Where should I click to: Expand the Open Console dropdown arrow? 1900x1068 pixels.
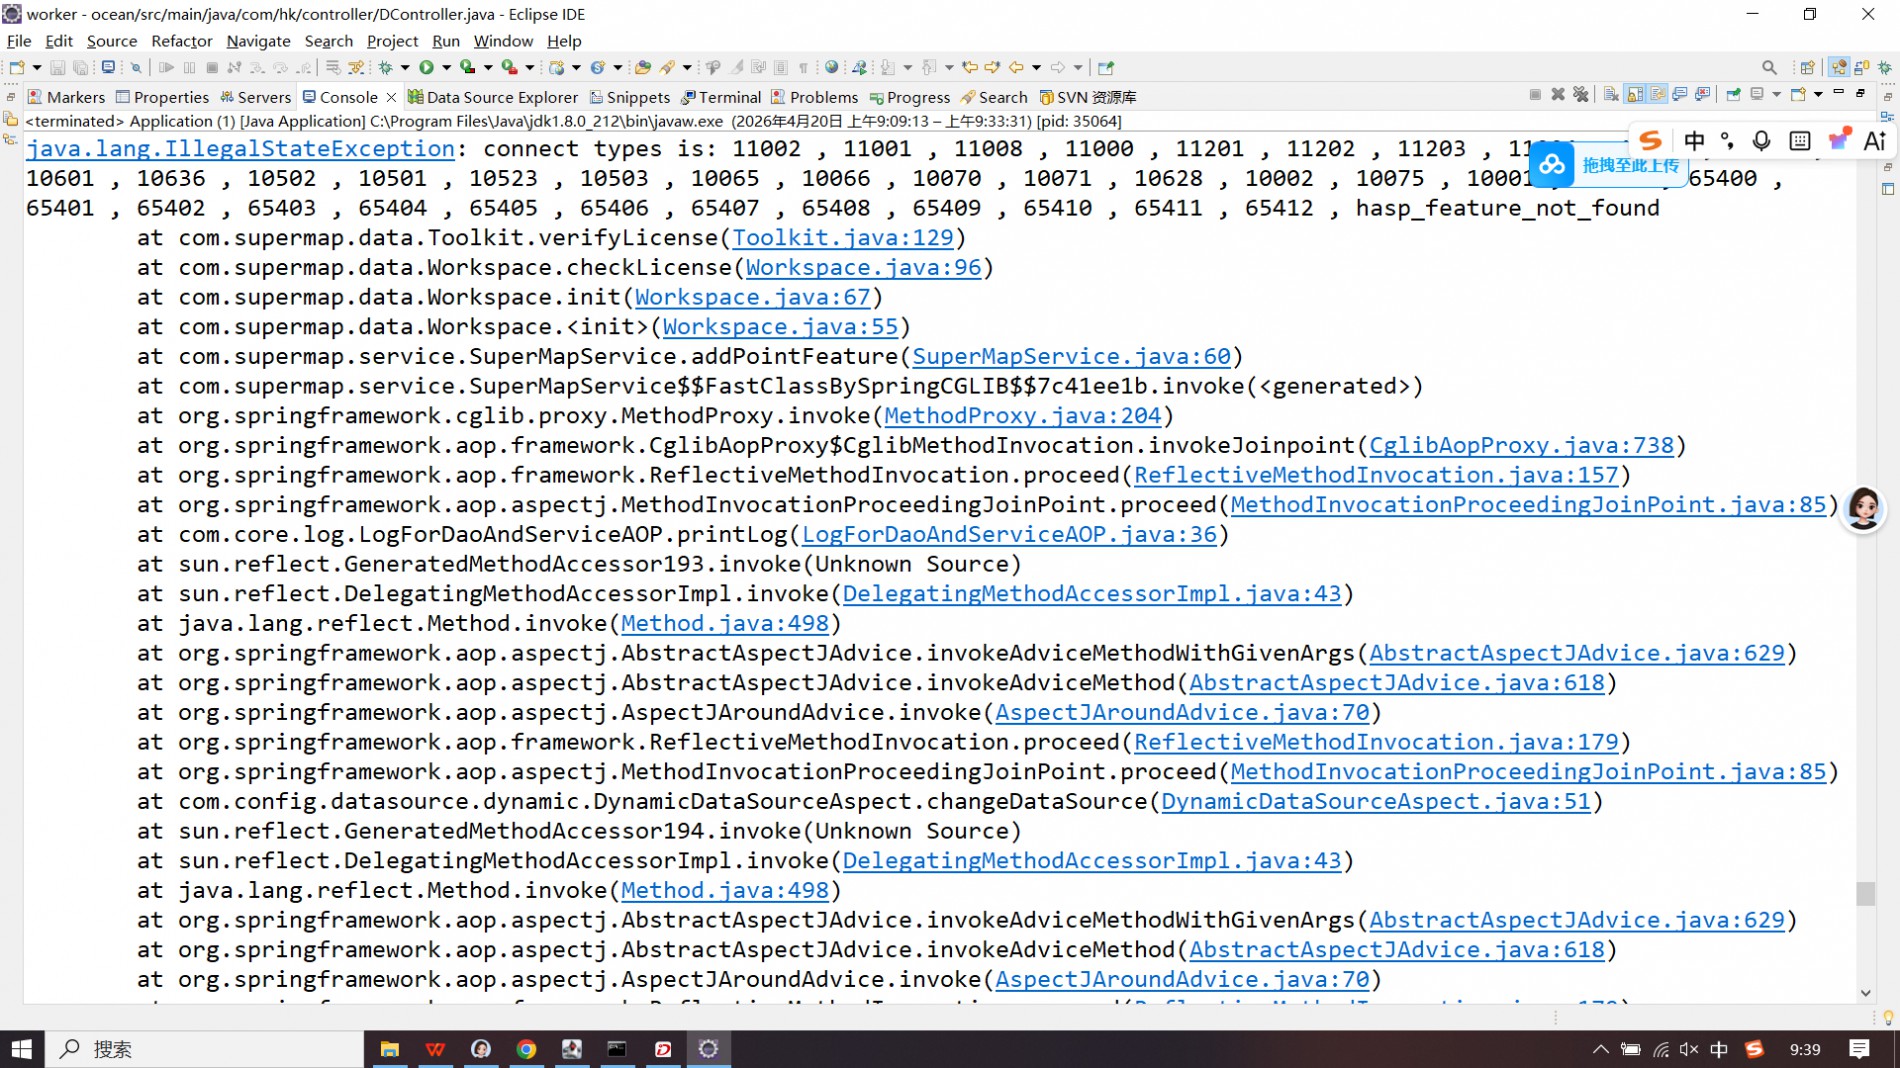tap(1818, 95)
